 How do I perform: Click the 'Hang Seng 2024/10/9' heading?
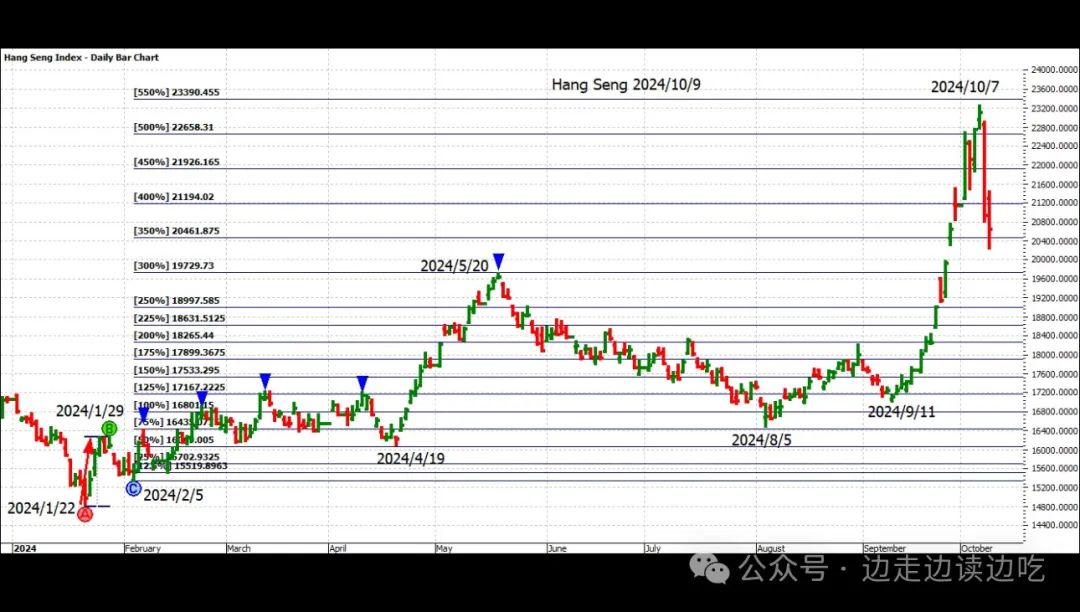click(626, 85)
